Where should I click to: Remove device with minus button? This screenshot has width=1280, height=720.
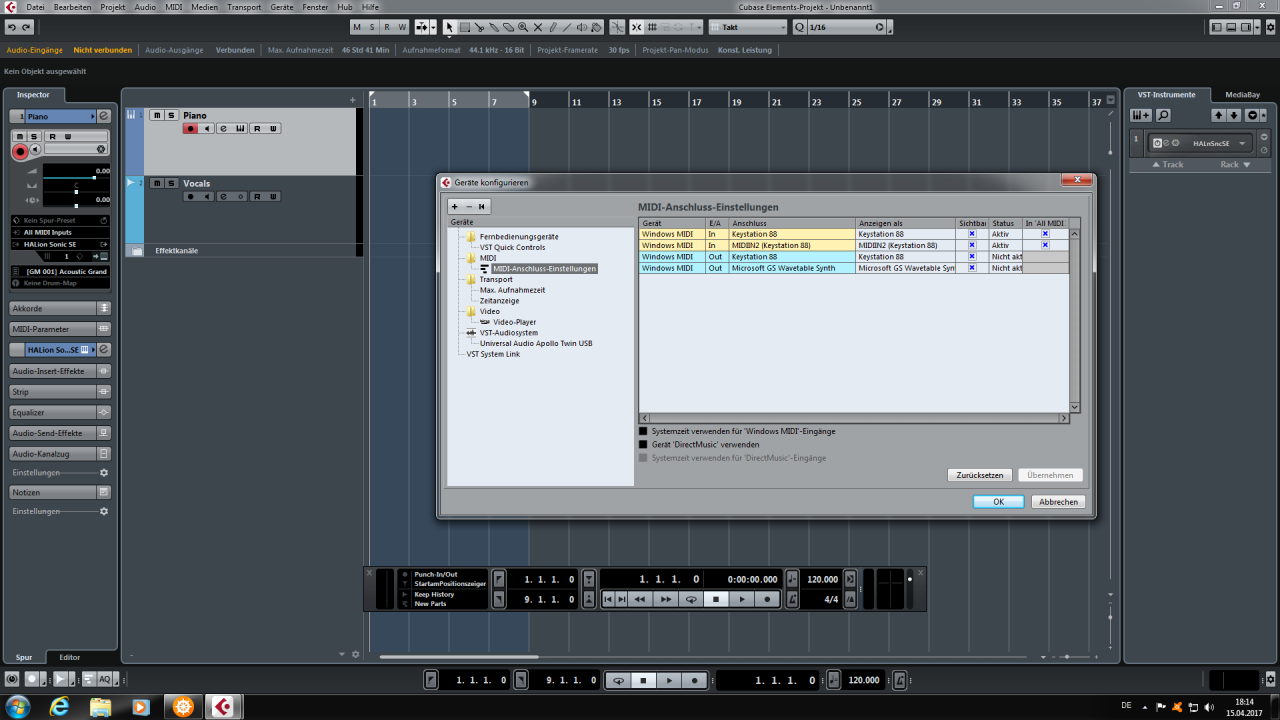click(x=468, y=206)
